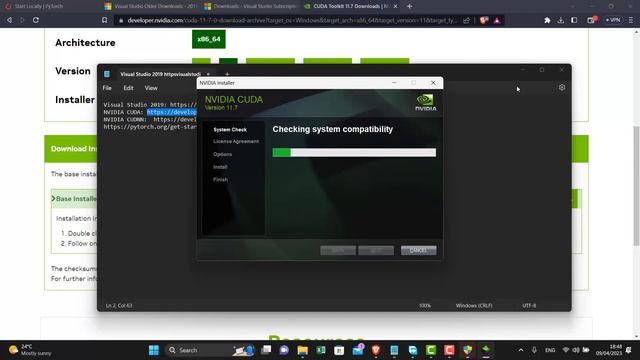Open File menu in Notepad
Viewport: 640px width, 360px height.
[x=107, y=88]
